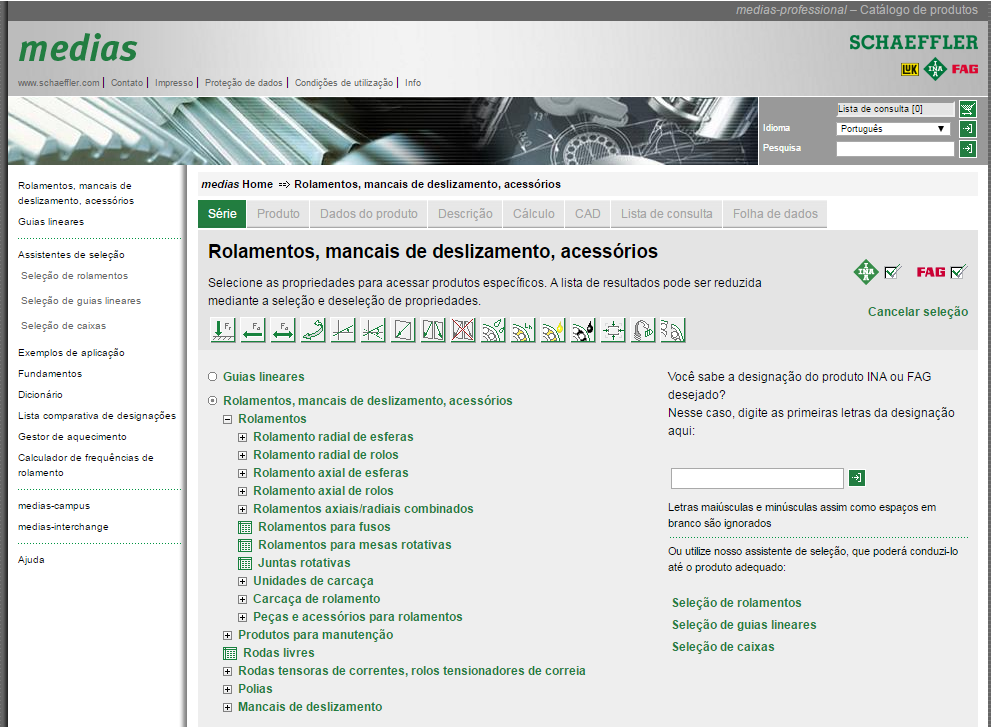Select the Guias lineares radio button

tap(212, 377)
